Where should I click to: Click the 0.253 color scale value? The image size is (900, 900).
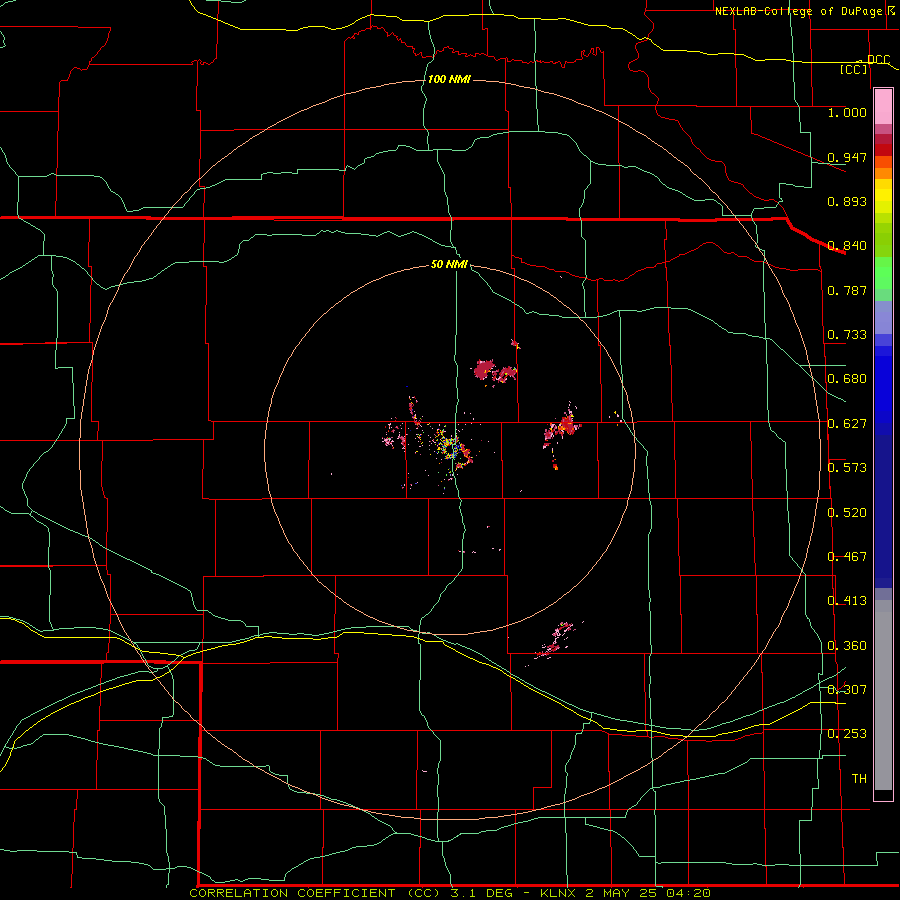(847, 734)
